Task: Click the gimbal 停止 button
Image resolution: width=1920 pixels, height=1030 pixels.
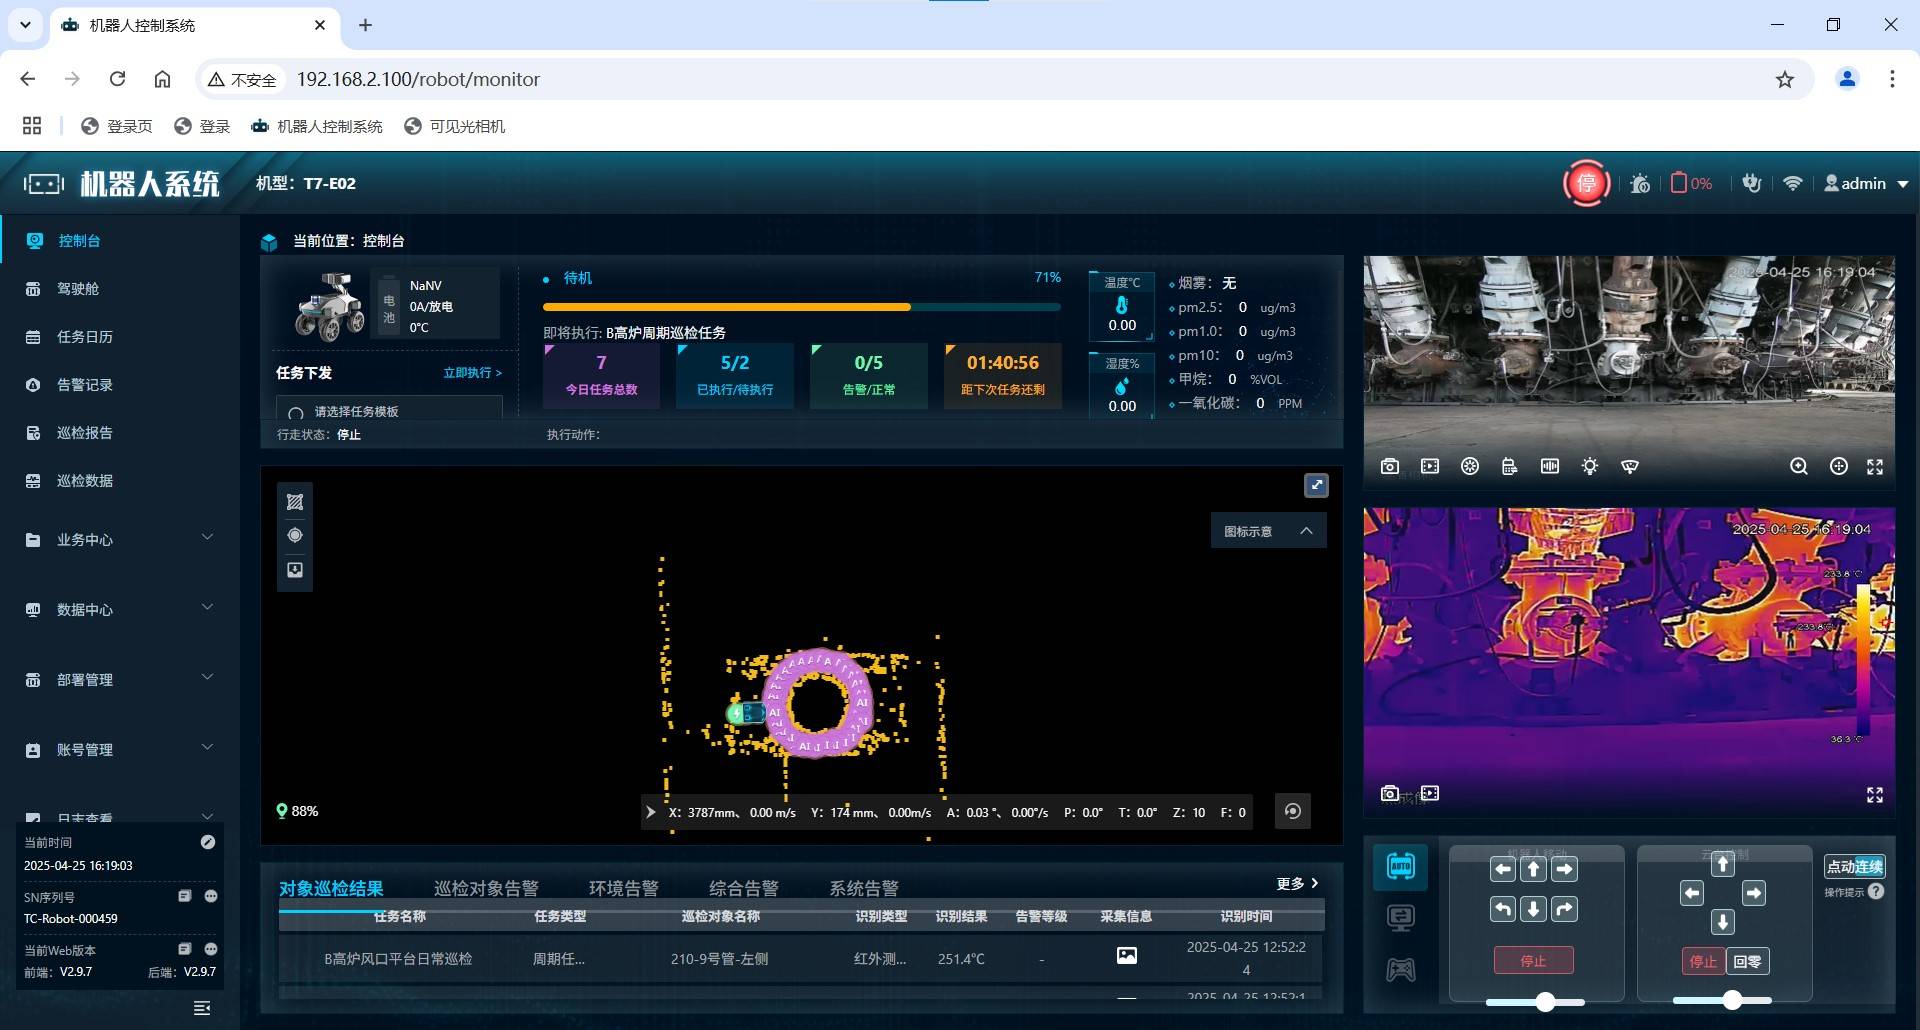Action: (x=1703, y=961)
